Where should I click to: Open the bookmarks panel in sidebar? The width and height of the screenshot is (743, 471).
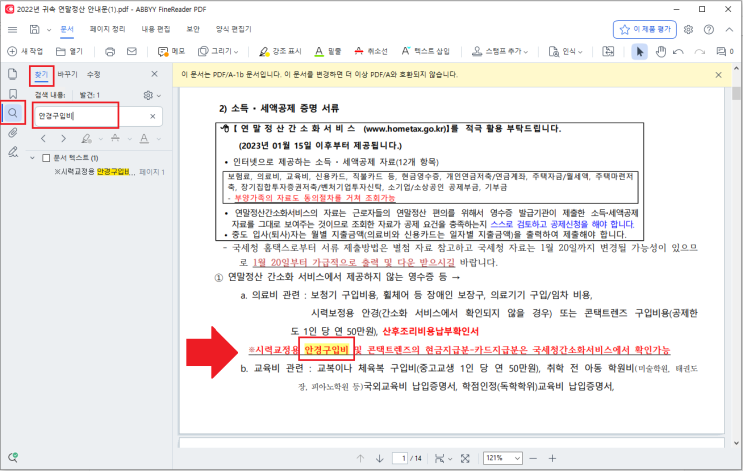[13, 94]
